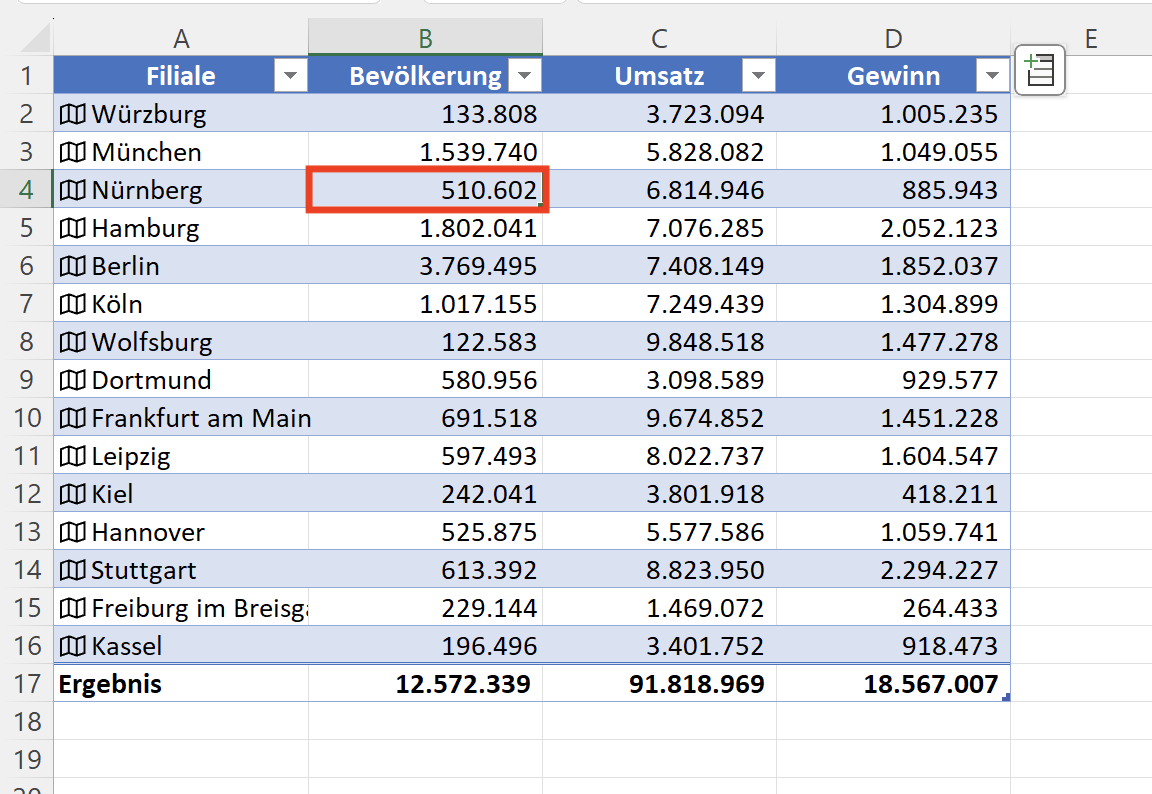The image size is (1152, 794).
Task: Open the Filiale filter dropdown
Action: click(290, 76)
